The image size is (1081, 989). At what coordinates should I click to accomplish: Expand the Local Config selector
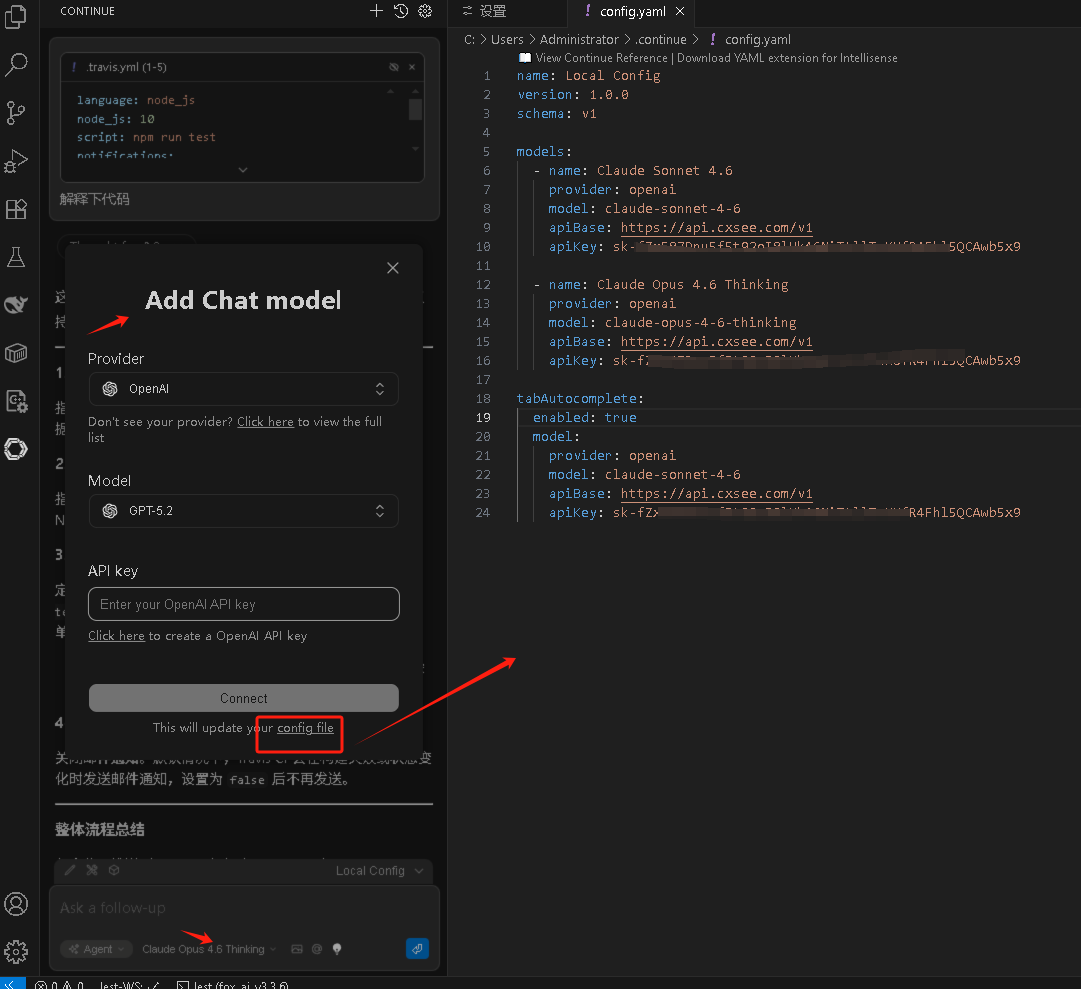point(379,871)
